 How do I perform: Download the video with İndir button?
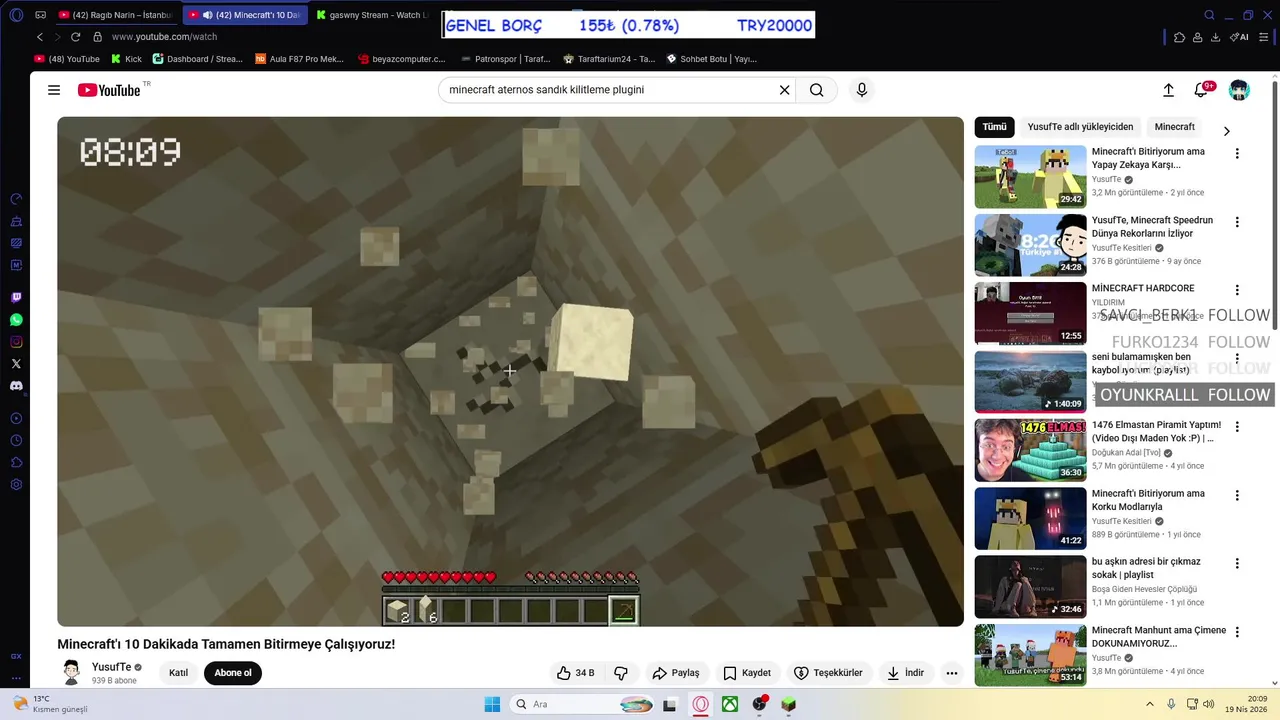click(x=905, y=673)
